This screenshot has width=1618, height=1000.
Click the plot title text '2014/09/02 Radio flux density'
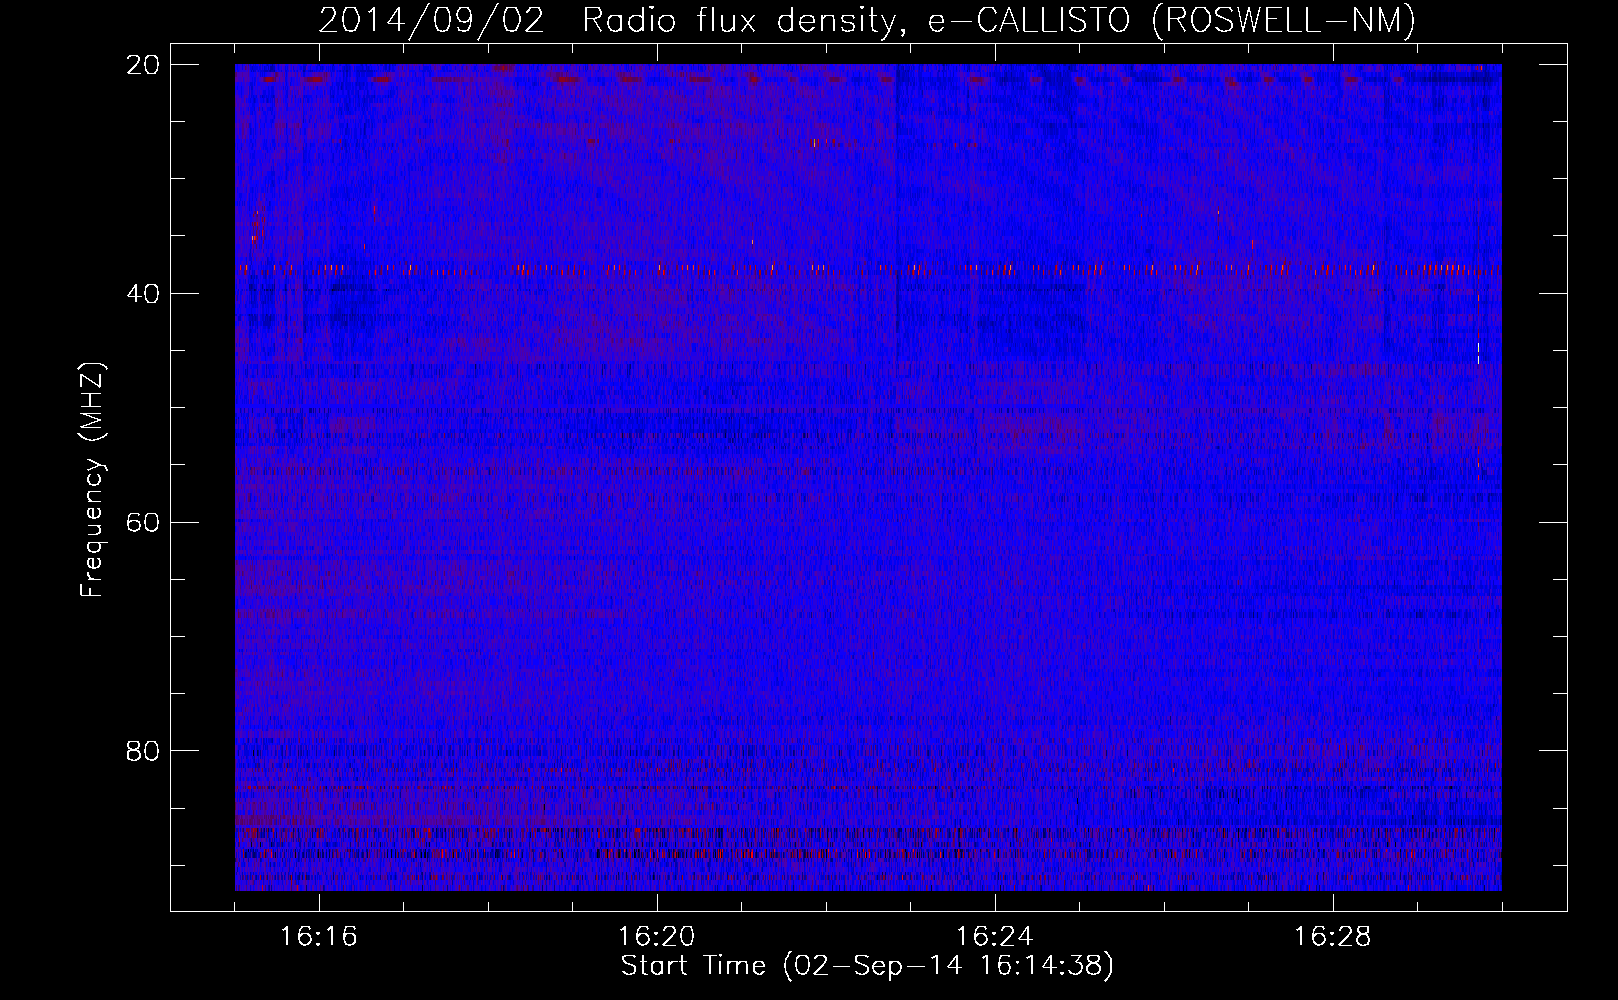(607, 20)
